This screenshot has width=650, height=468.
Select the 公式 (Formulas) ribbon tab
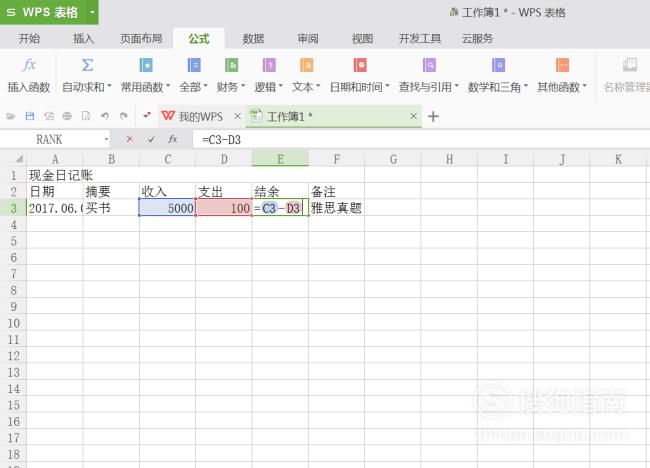pos(199,39)
